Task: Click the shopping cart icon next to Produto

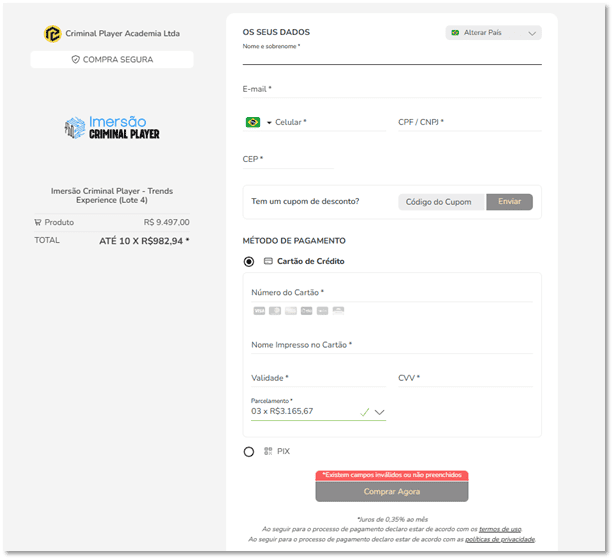Action: pos(38,222)
